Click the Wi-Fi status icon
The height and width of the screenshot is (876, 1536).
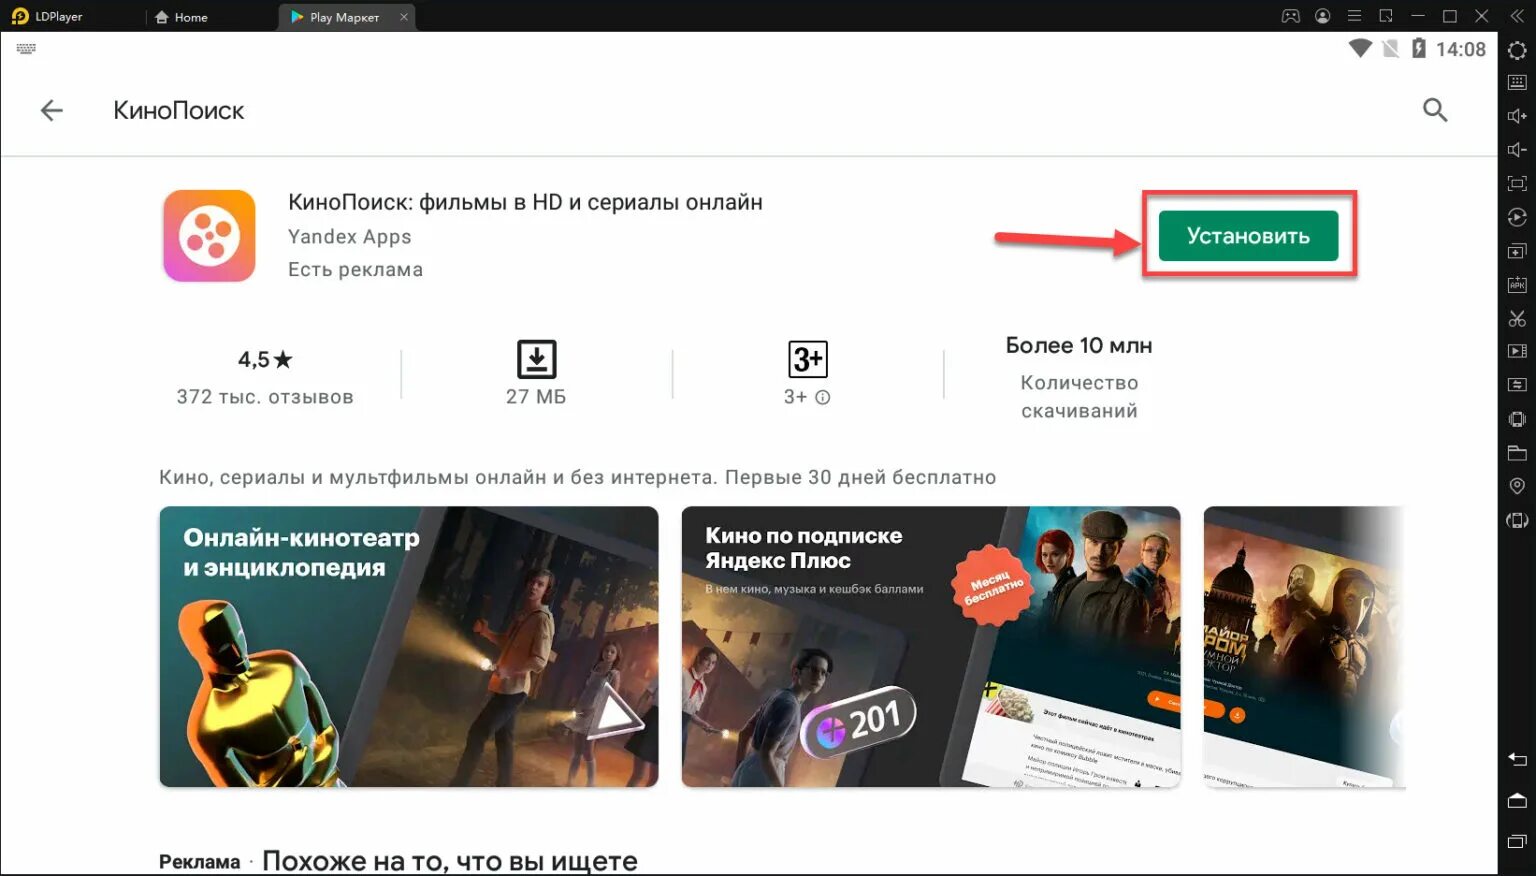point(1359,48)
